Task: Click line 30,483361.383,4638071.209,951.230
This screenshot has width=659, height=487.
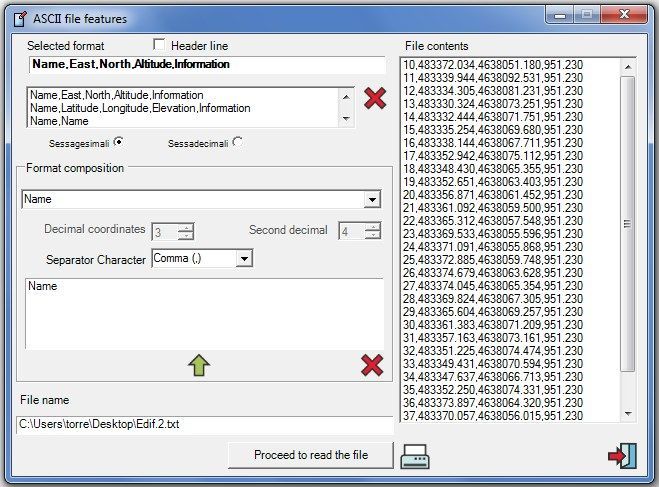Action: [x=493, y=325]
